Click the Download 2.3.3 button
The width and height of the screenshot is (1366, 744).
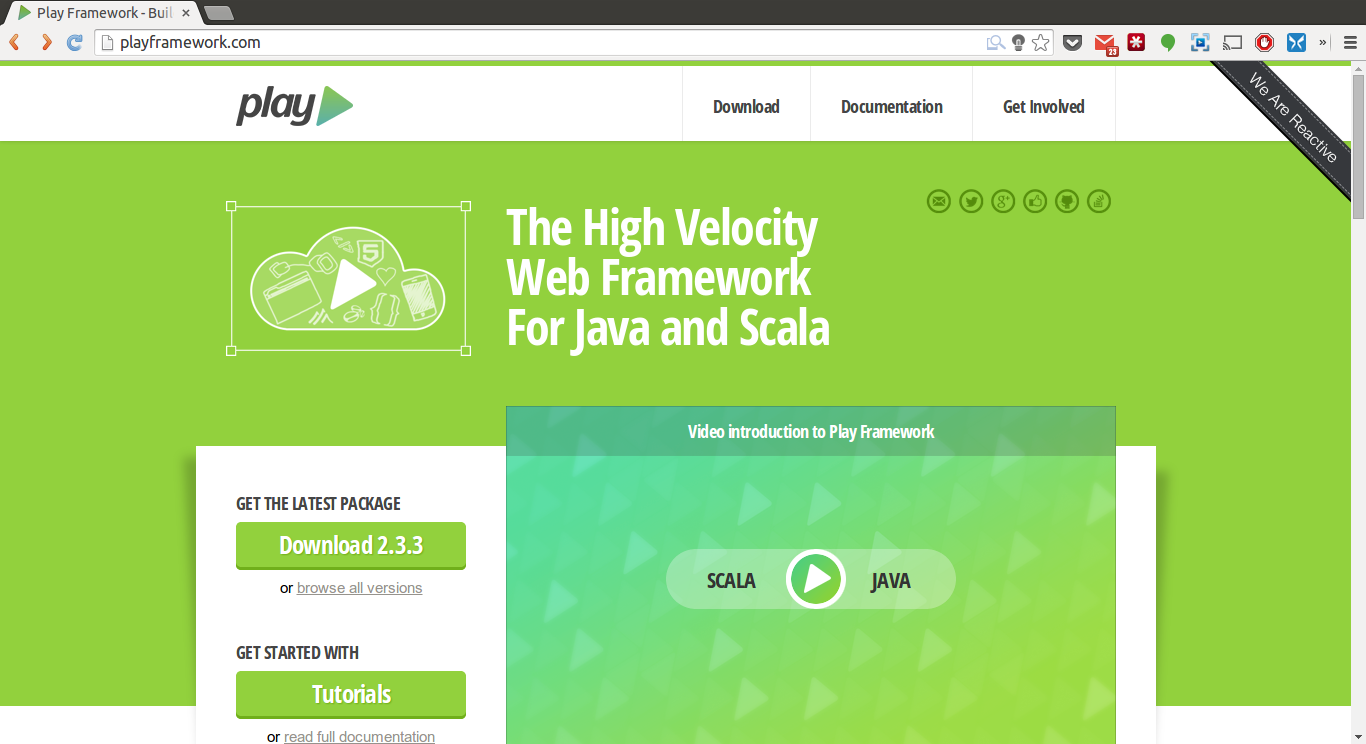pos(351,545)
